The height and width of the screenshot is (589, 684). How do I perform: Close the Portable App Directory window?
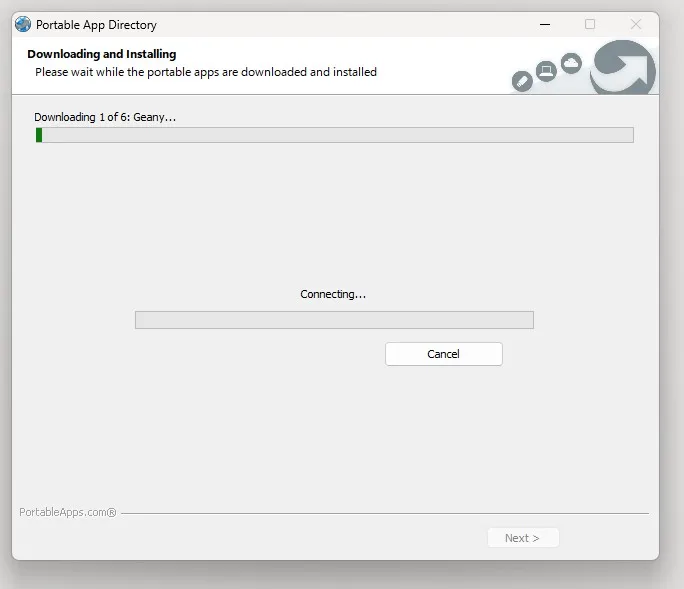pyautogui.click(x=636, y=24)
